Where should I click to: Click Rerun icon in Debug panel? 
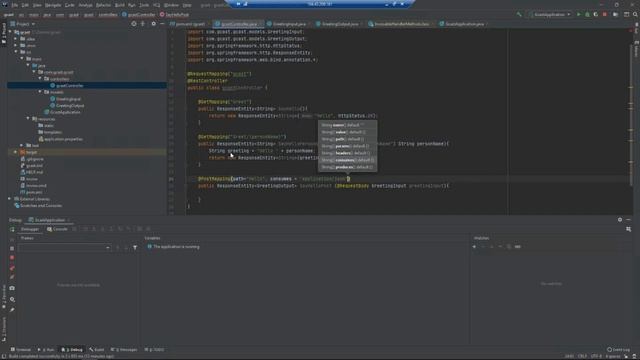click(12, 229)
